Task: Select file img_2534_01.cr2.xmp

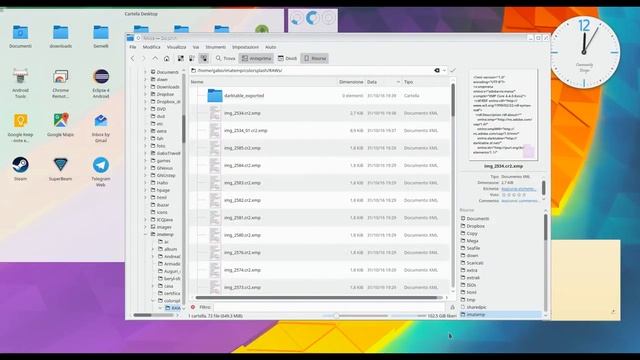Action: (245, 131)
